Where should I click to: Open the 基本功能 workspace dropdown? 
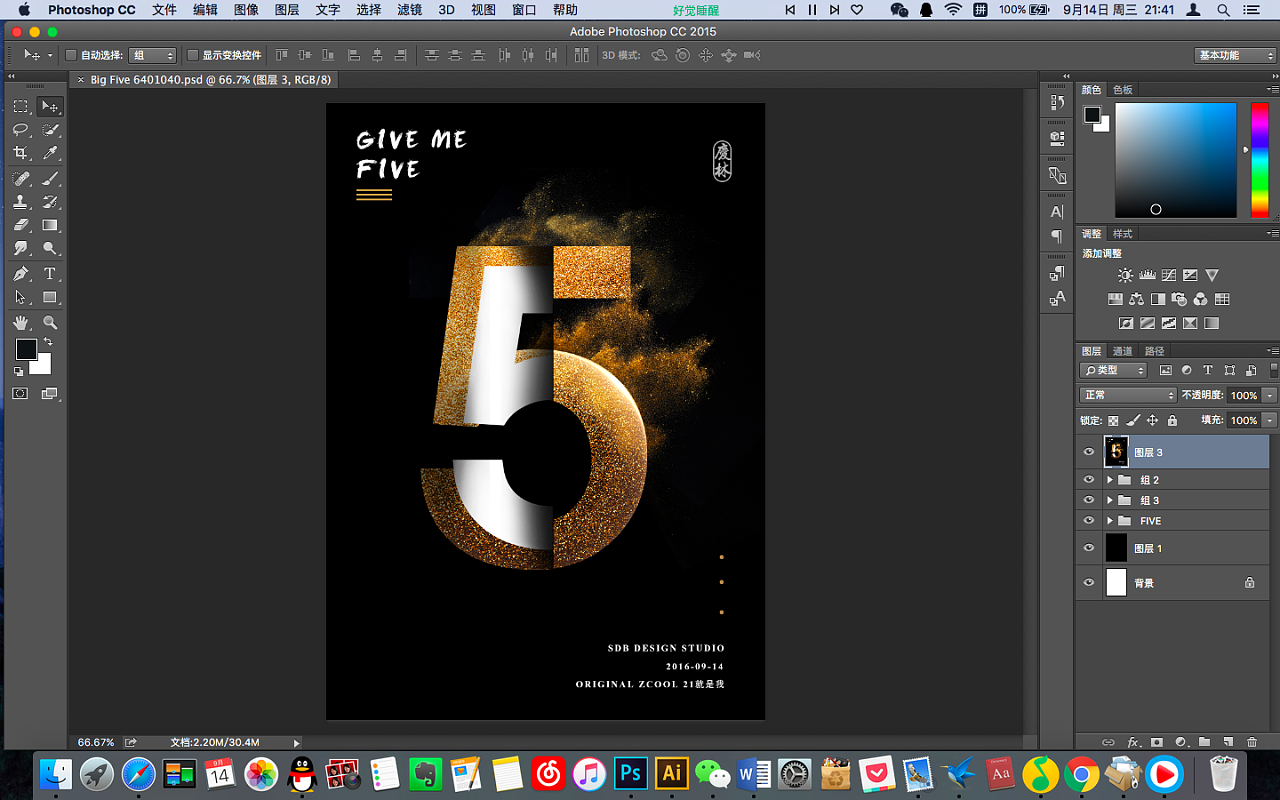click(x=1235, y=55)
